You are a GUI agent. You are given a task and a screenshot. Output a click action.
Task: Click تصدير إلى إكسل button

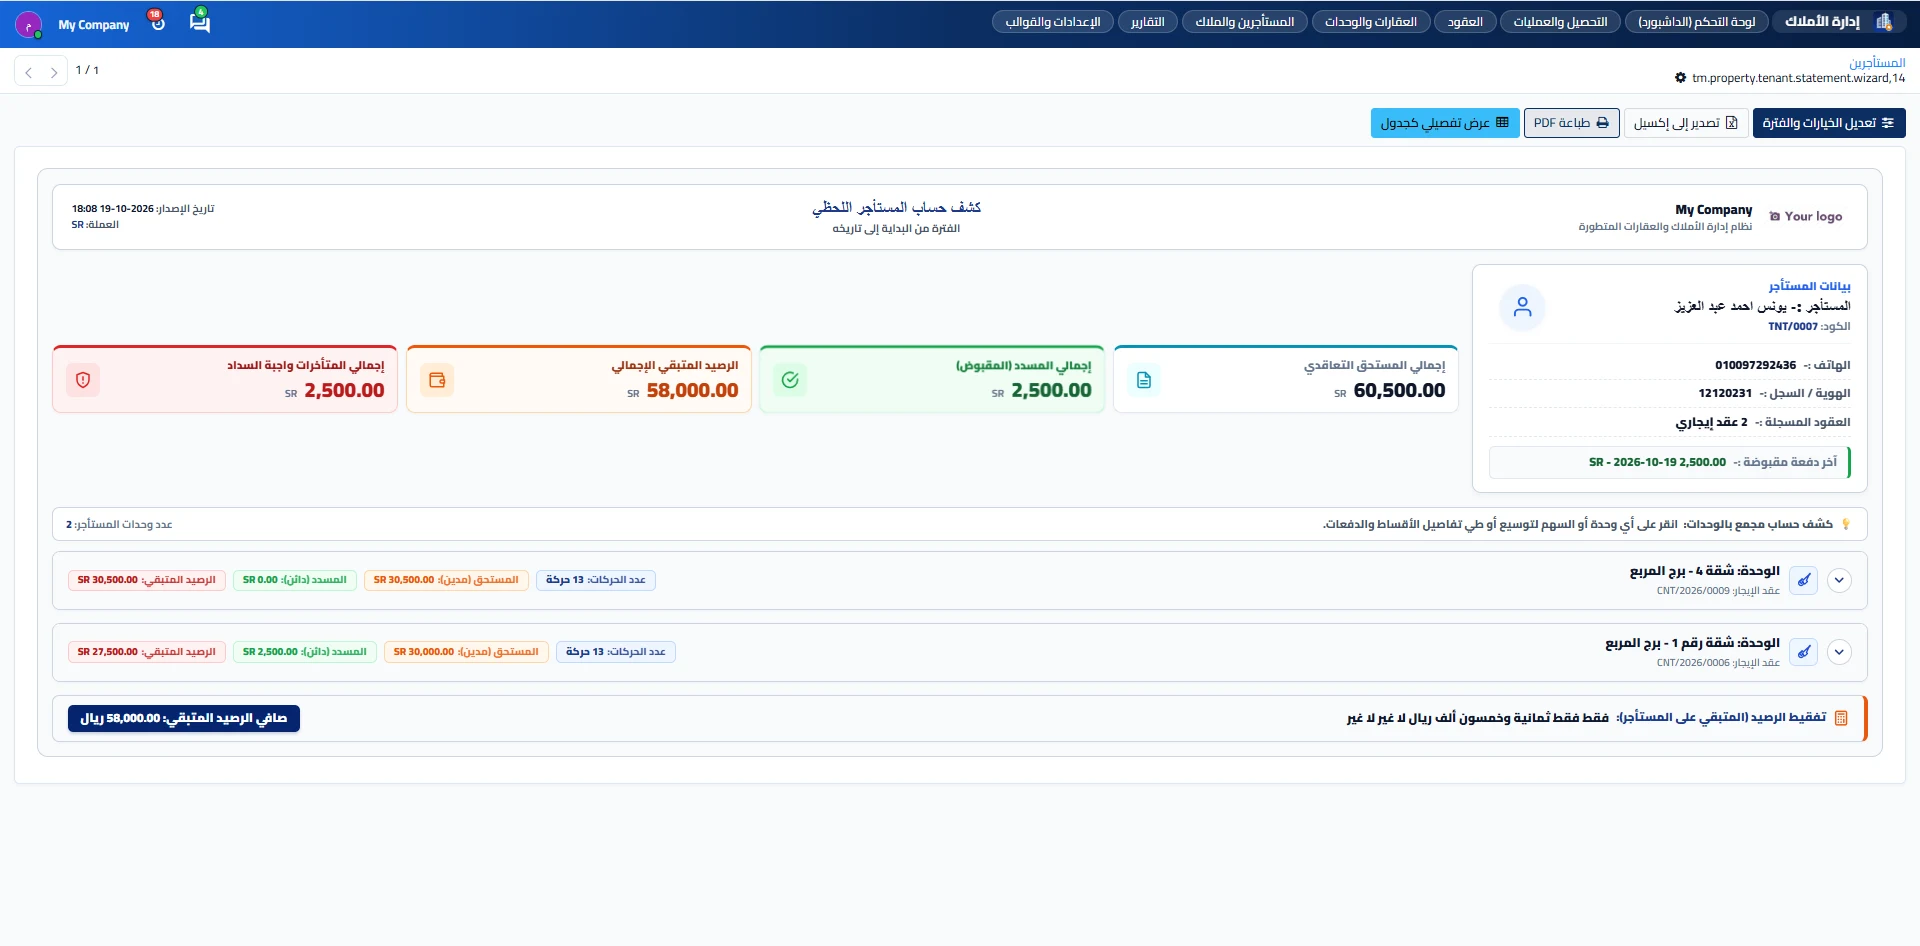coord(1686,123)
